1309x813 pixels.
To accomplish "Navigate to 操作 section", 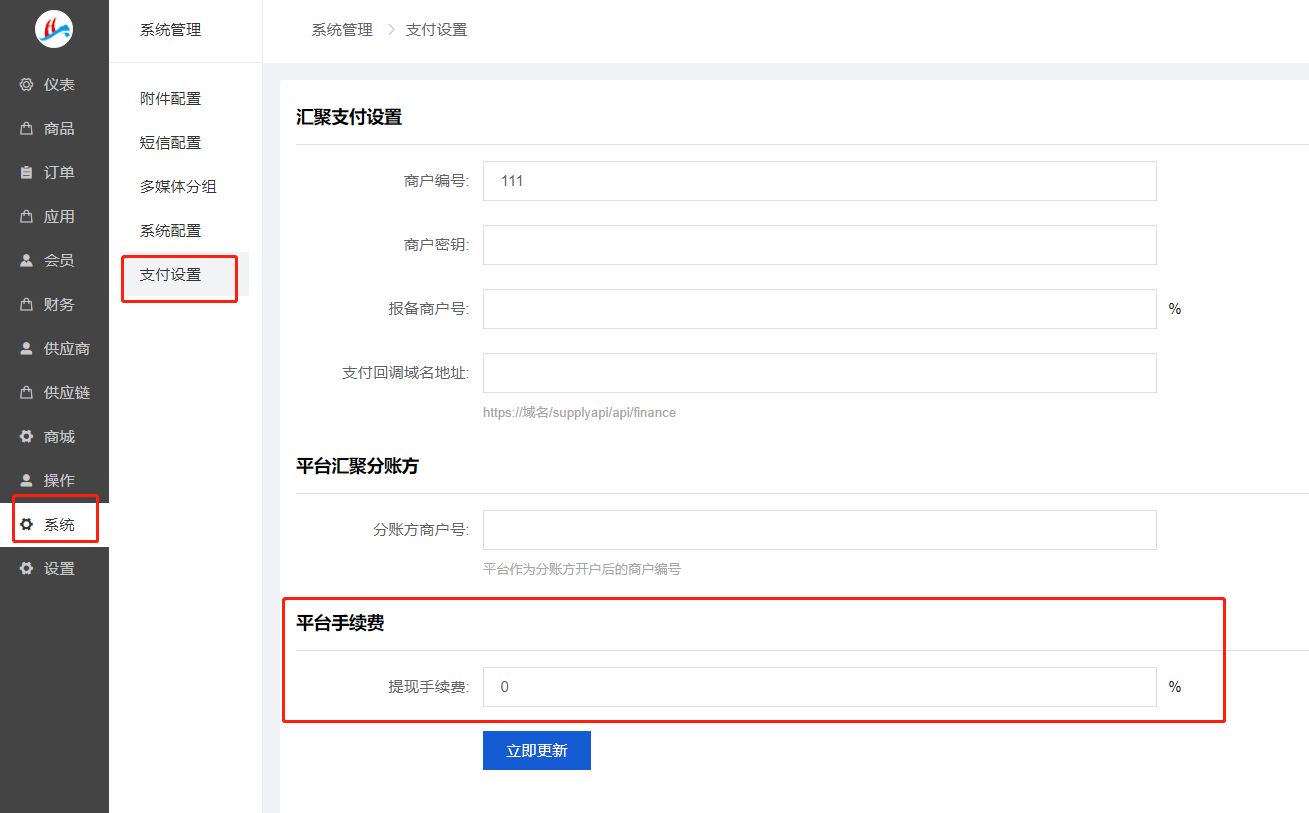I will click(54, 481).
